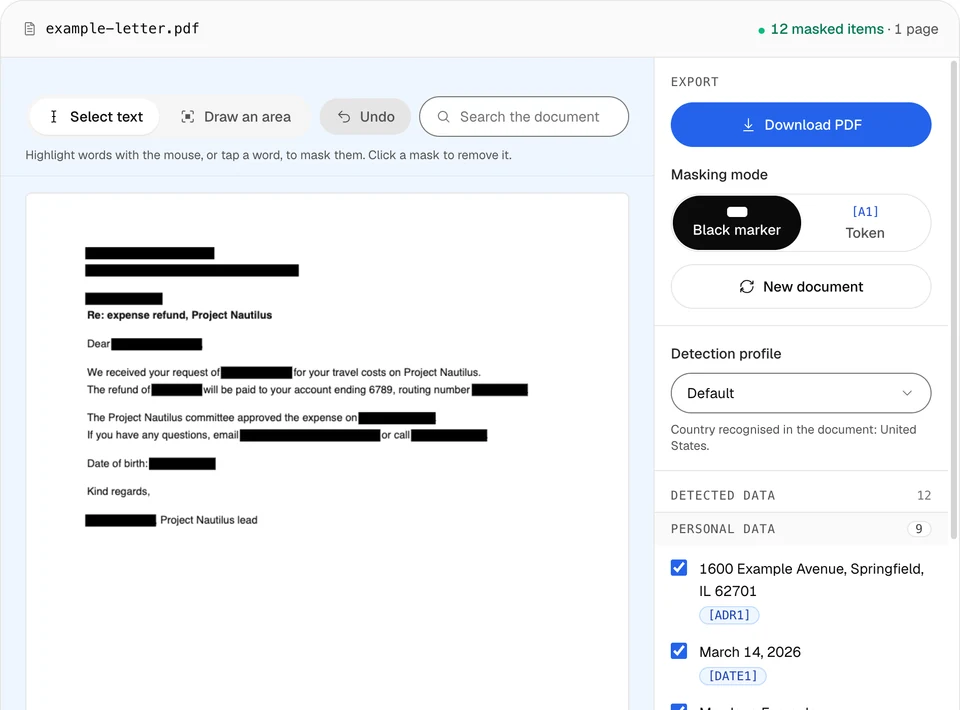Focus the Search the document field
The image size is (960, 710).
click(x=524, y=116)
